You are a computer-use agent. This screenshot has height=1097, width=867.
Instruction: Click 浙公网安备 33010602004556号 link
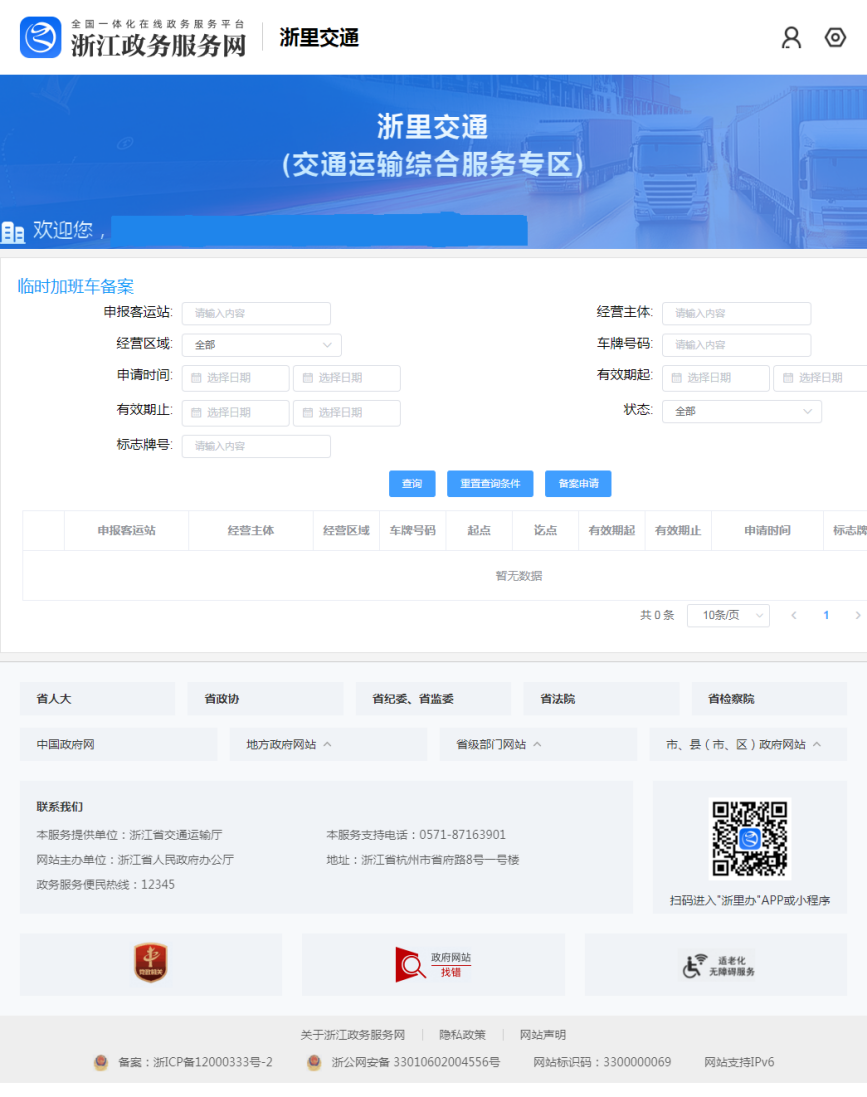(x=416, y=1062)
